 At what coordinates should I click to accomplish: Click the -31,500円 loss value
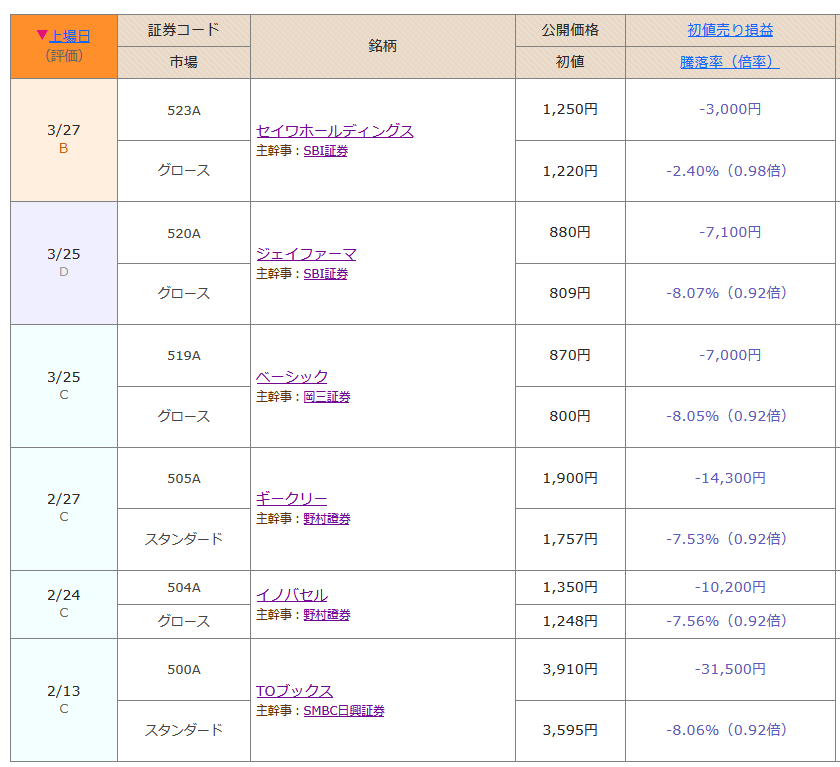[x=730, y=669]
